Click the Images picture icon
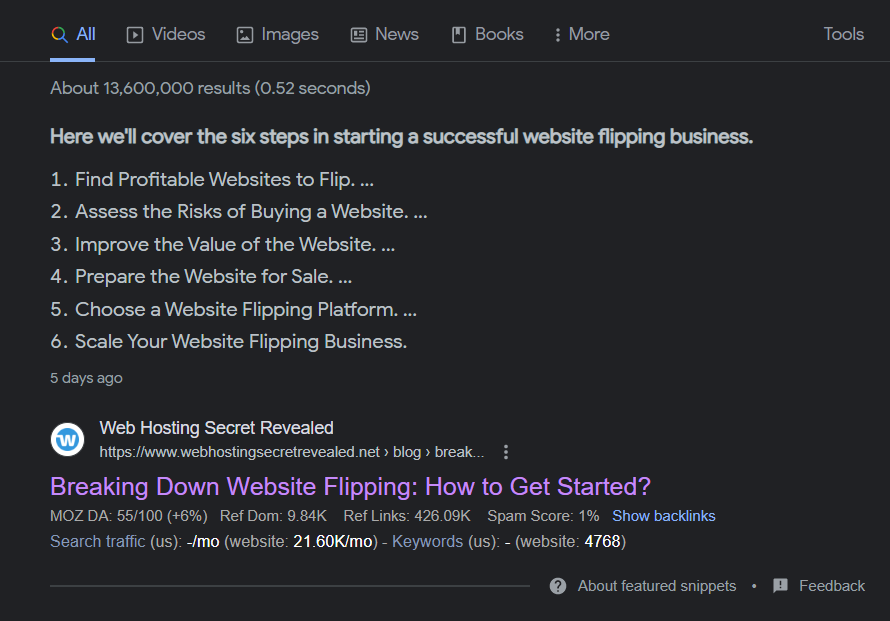890x621 pixels. coord(245,35)
